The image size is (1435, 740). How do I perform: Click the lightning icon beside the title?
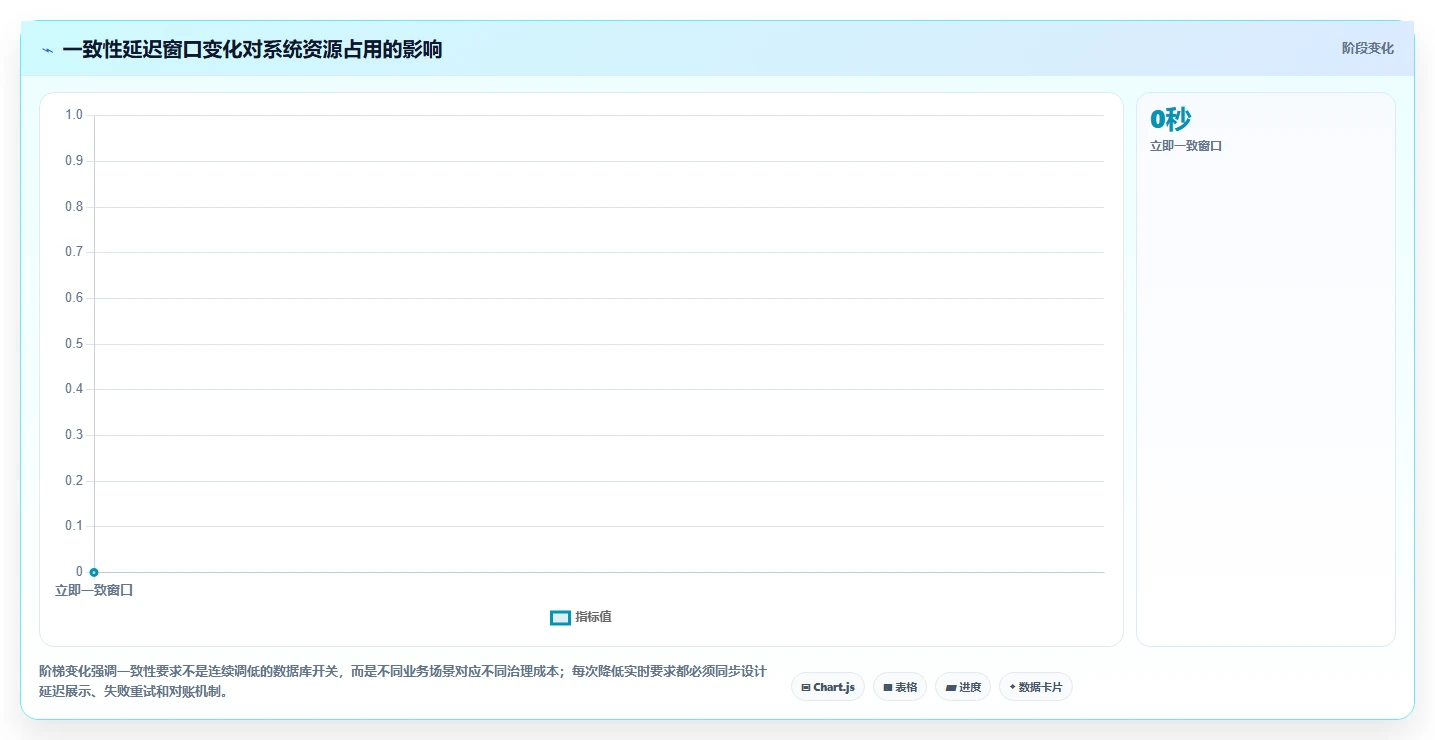click(48, 50)
